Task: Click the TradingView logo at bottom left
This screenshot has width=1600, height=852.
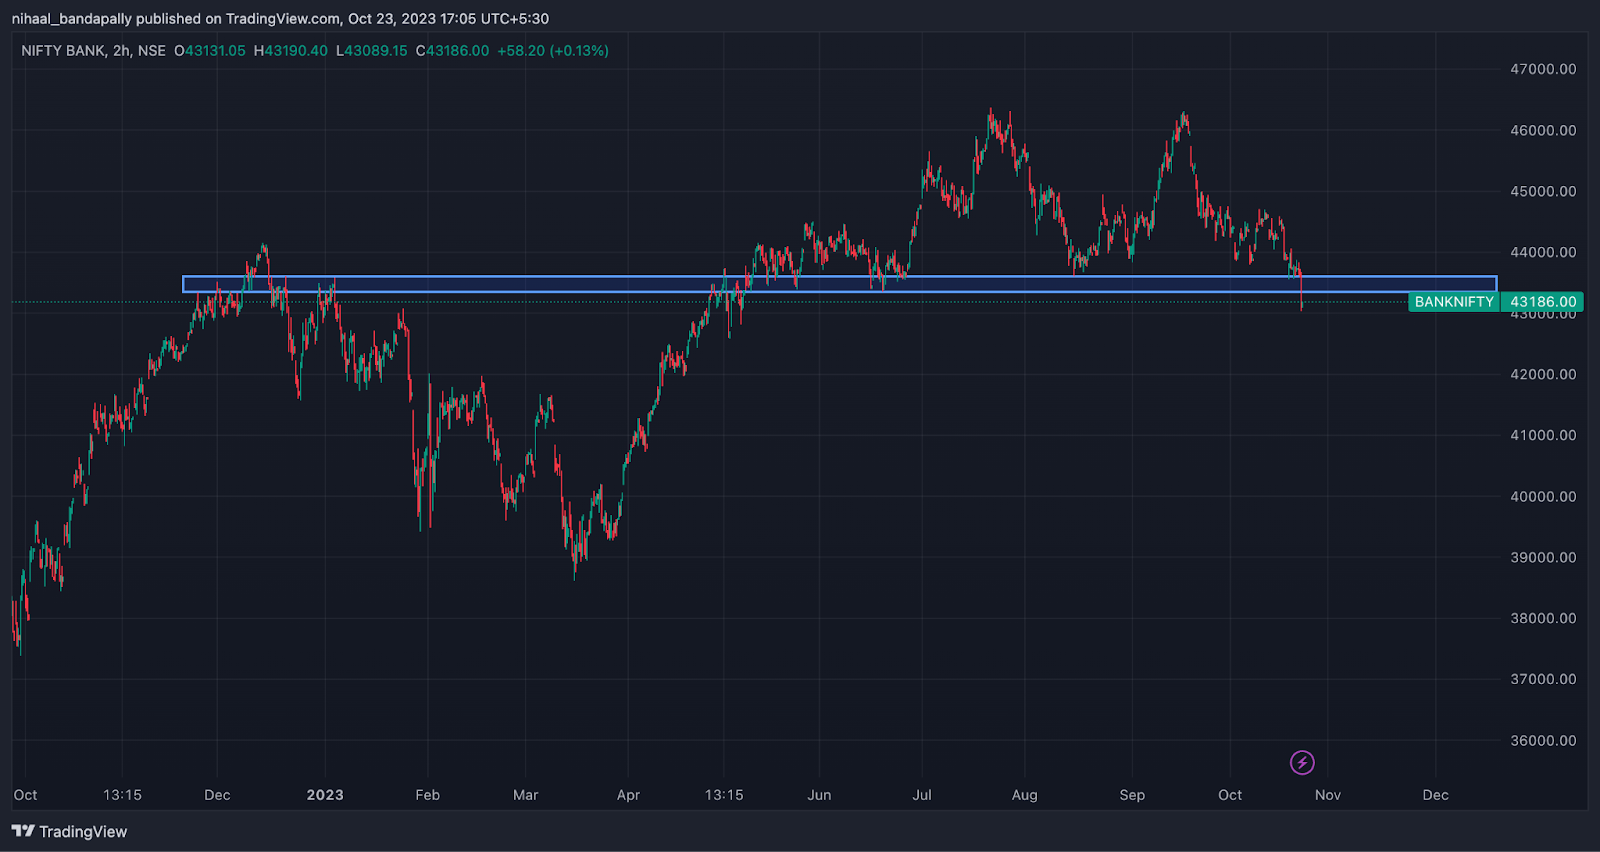Action: click(70, 831)
